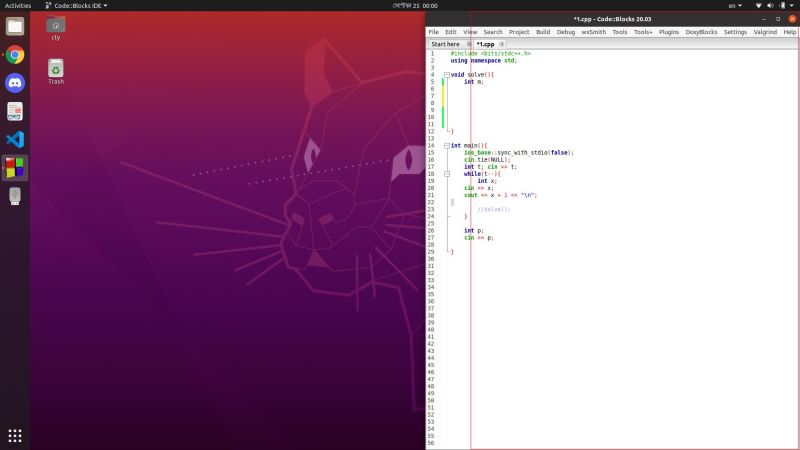
Task: Click on the 'while(t--){' line
Action: [x=482, y=174]
